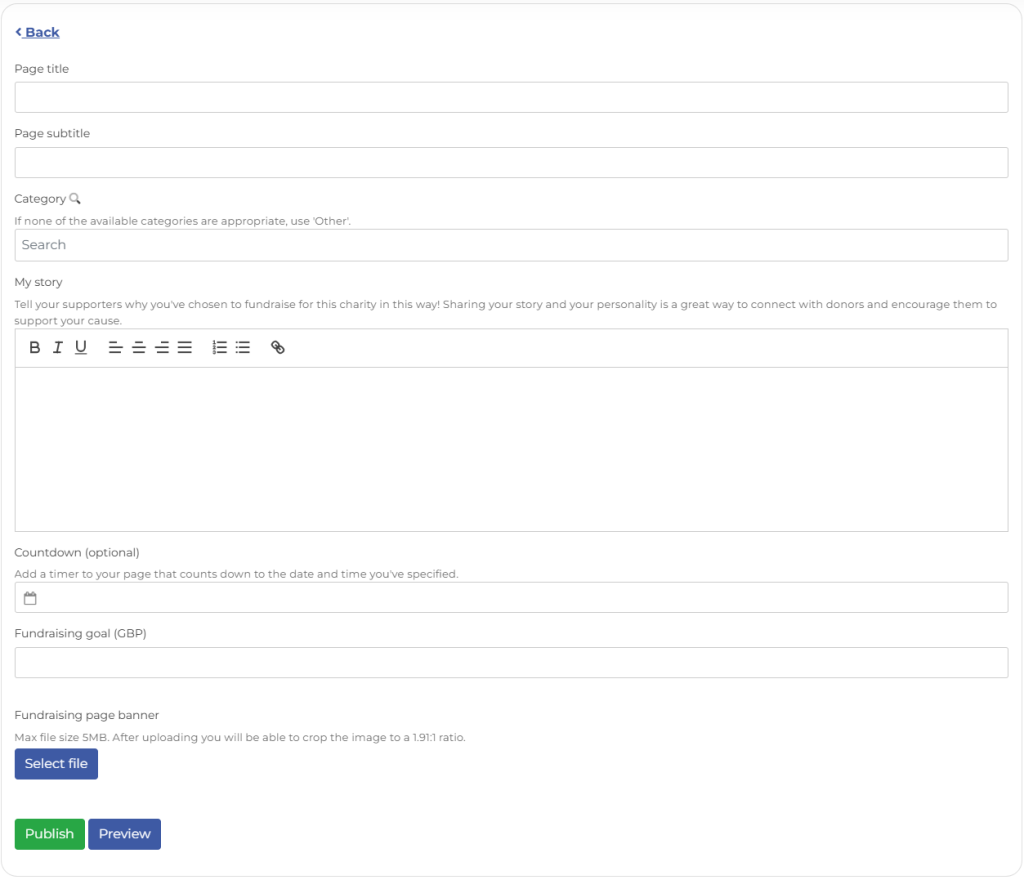The width and height of the screenshot is (1024, 880).
Task: Right align the story text
Action: tap(161, 347)
